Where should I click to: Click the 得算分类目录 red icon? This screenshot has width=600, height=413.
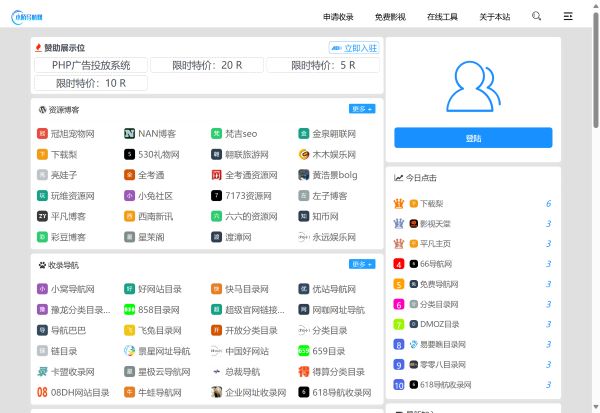tap(304, 372)
